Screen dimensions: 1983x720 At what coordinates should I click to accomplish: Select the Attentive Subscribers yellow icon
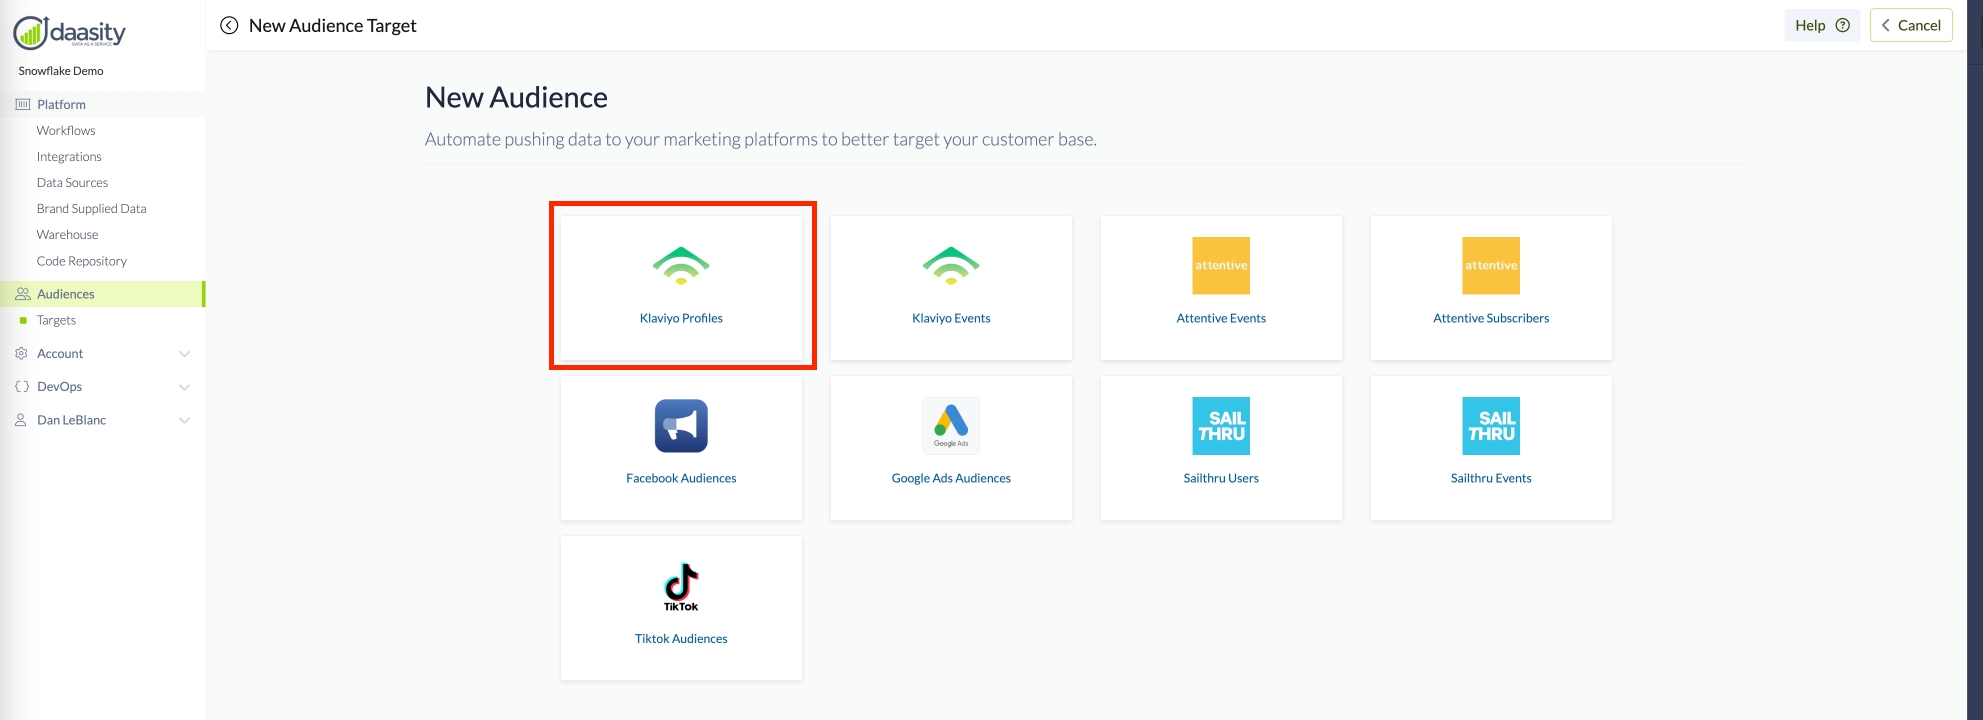click(x=1491, y=266)
